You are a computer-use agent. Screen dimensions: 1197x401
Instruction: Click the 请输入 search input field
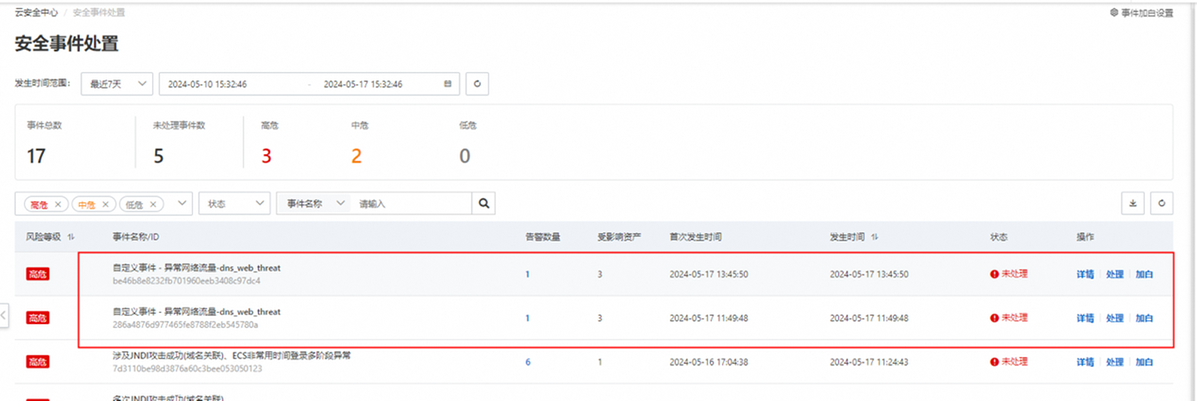tap(410, 203)
